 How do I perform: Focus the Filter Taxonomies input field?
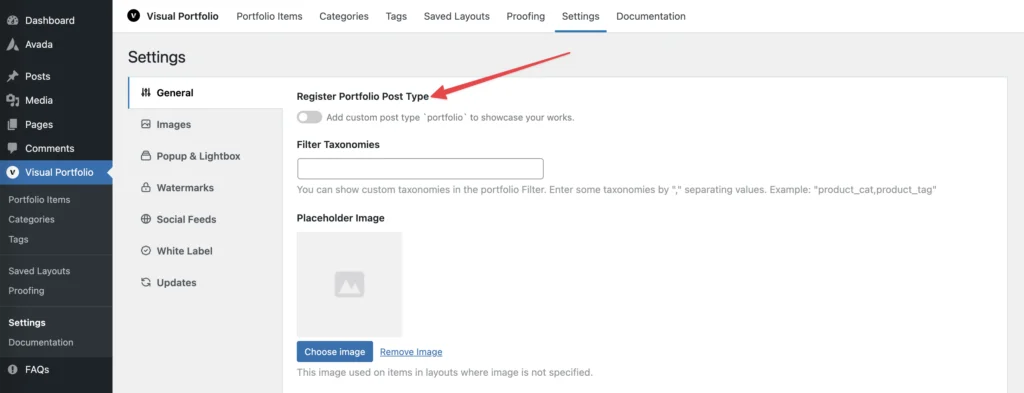pyautogui.click(x=421, y=168)
